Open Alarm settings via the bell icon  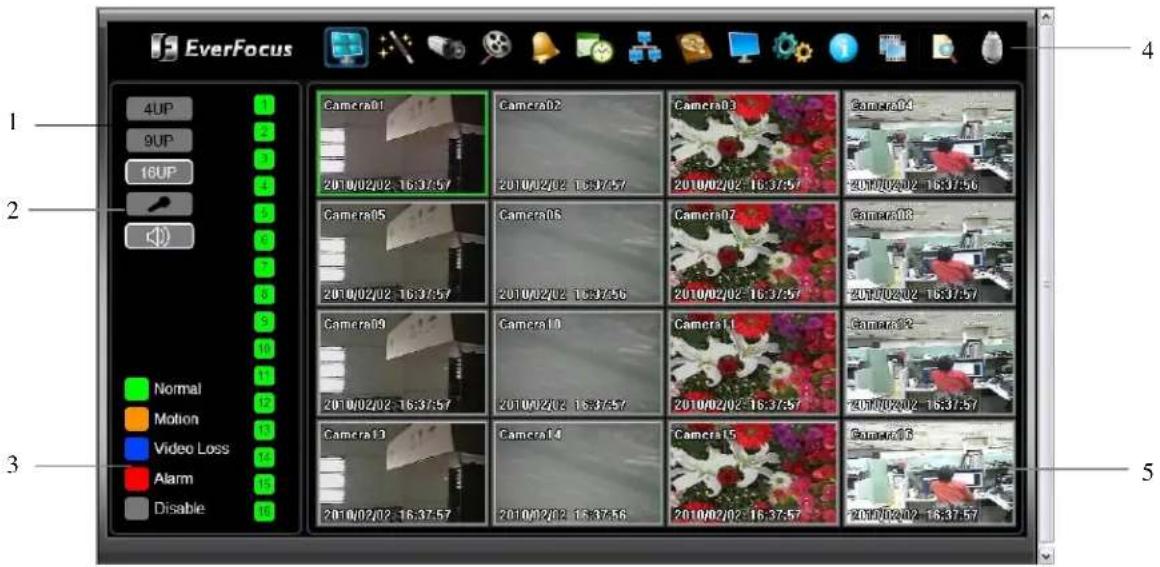(x=545, y=49)
